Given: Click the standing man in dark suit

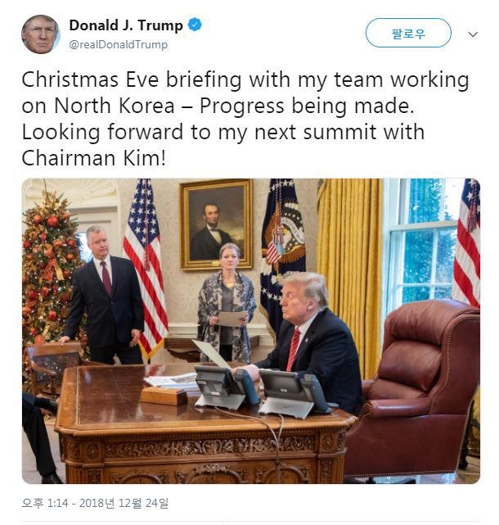Looking at the screenshot, I should [103, 296].
